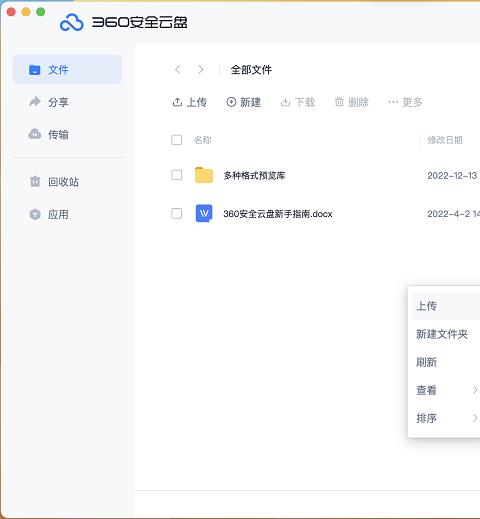Check the box for 多种格式预览库

177,175
